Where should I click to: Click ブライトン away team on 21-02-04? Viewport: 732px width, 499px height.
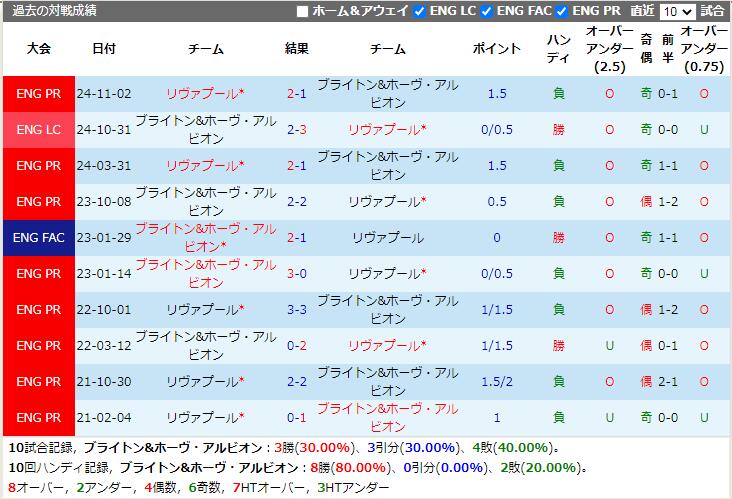pos(387,417)
